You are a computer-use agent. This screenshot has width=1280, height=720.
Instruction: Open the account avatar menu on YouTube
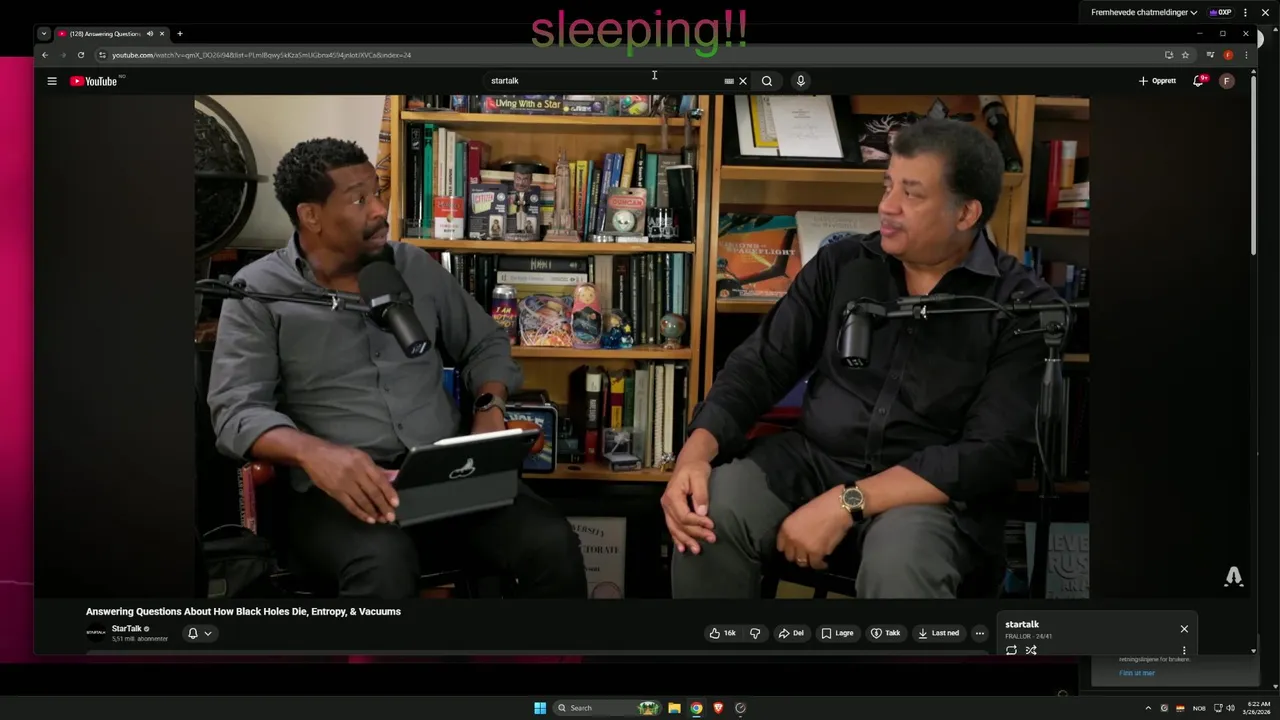pos(1227,81)
